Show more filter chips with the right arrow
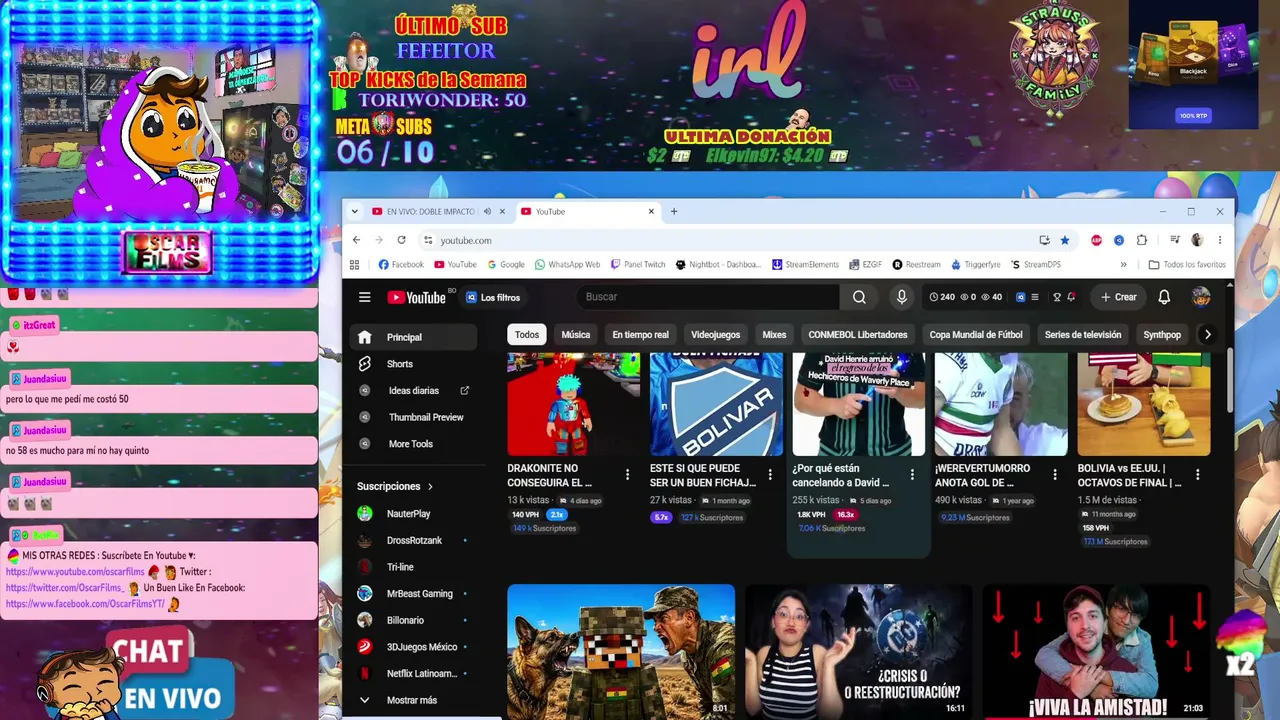 pyautogui.click(x=1207, y=335)
